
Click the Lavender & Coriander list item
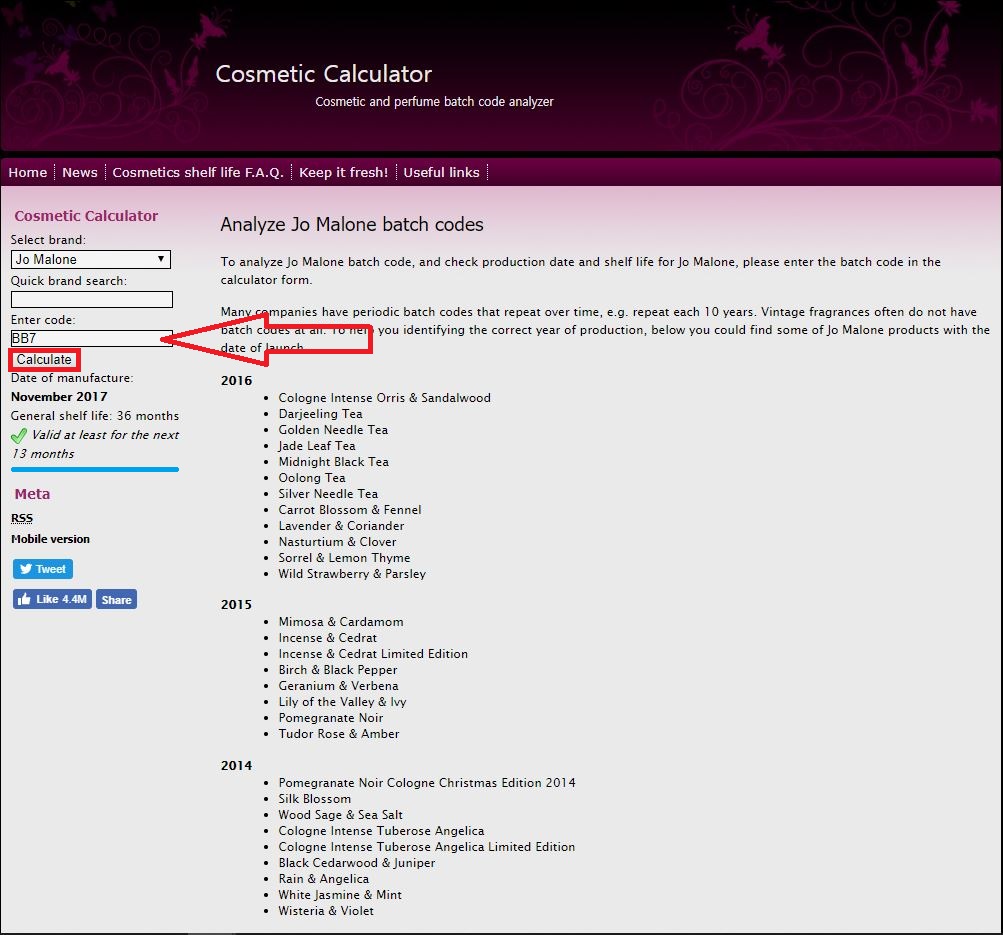(x=341, y=526)
